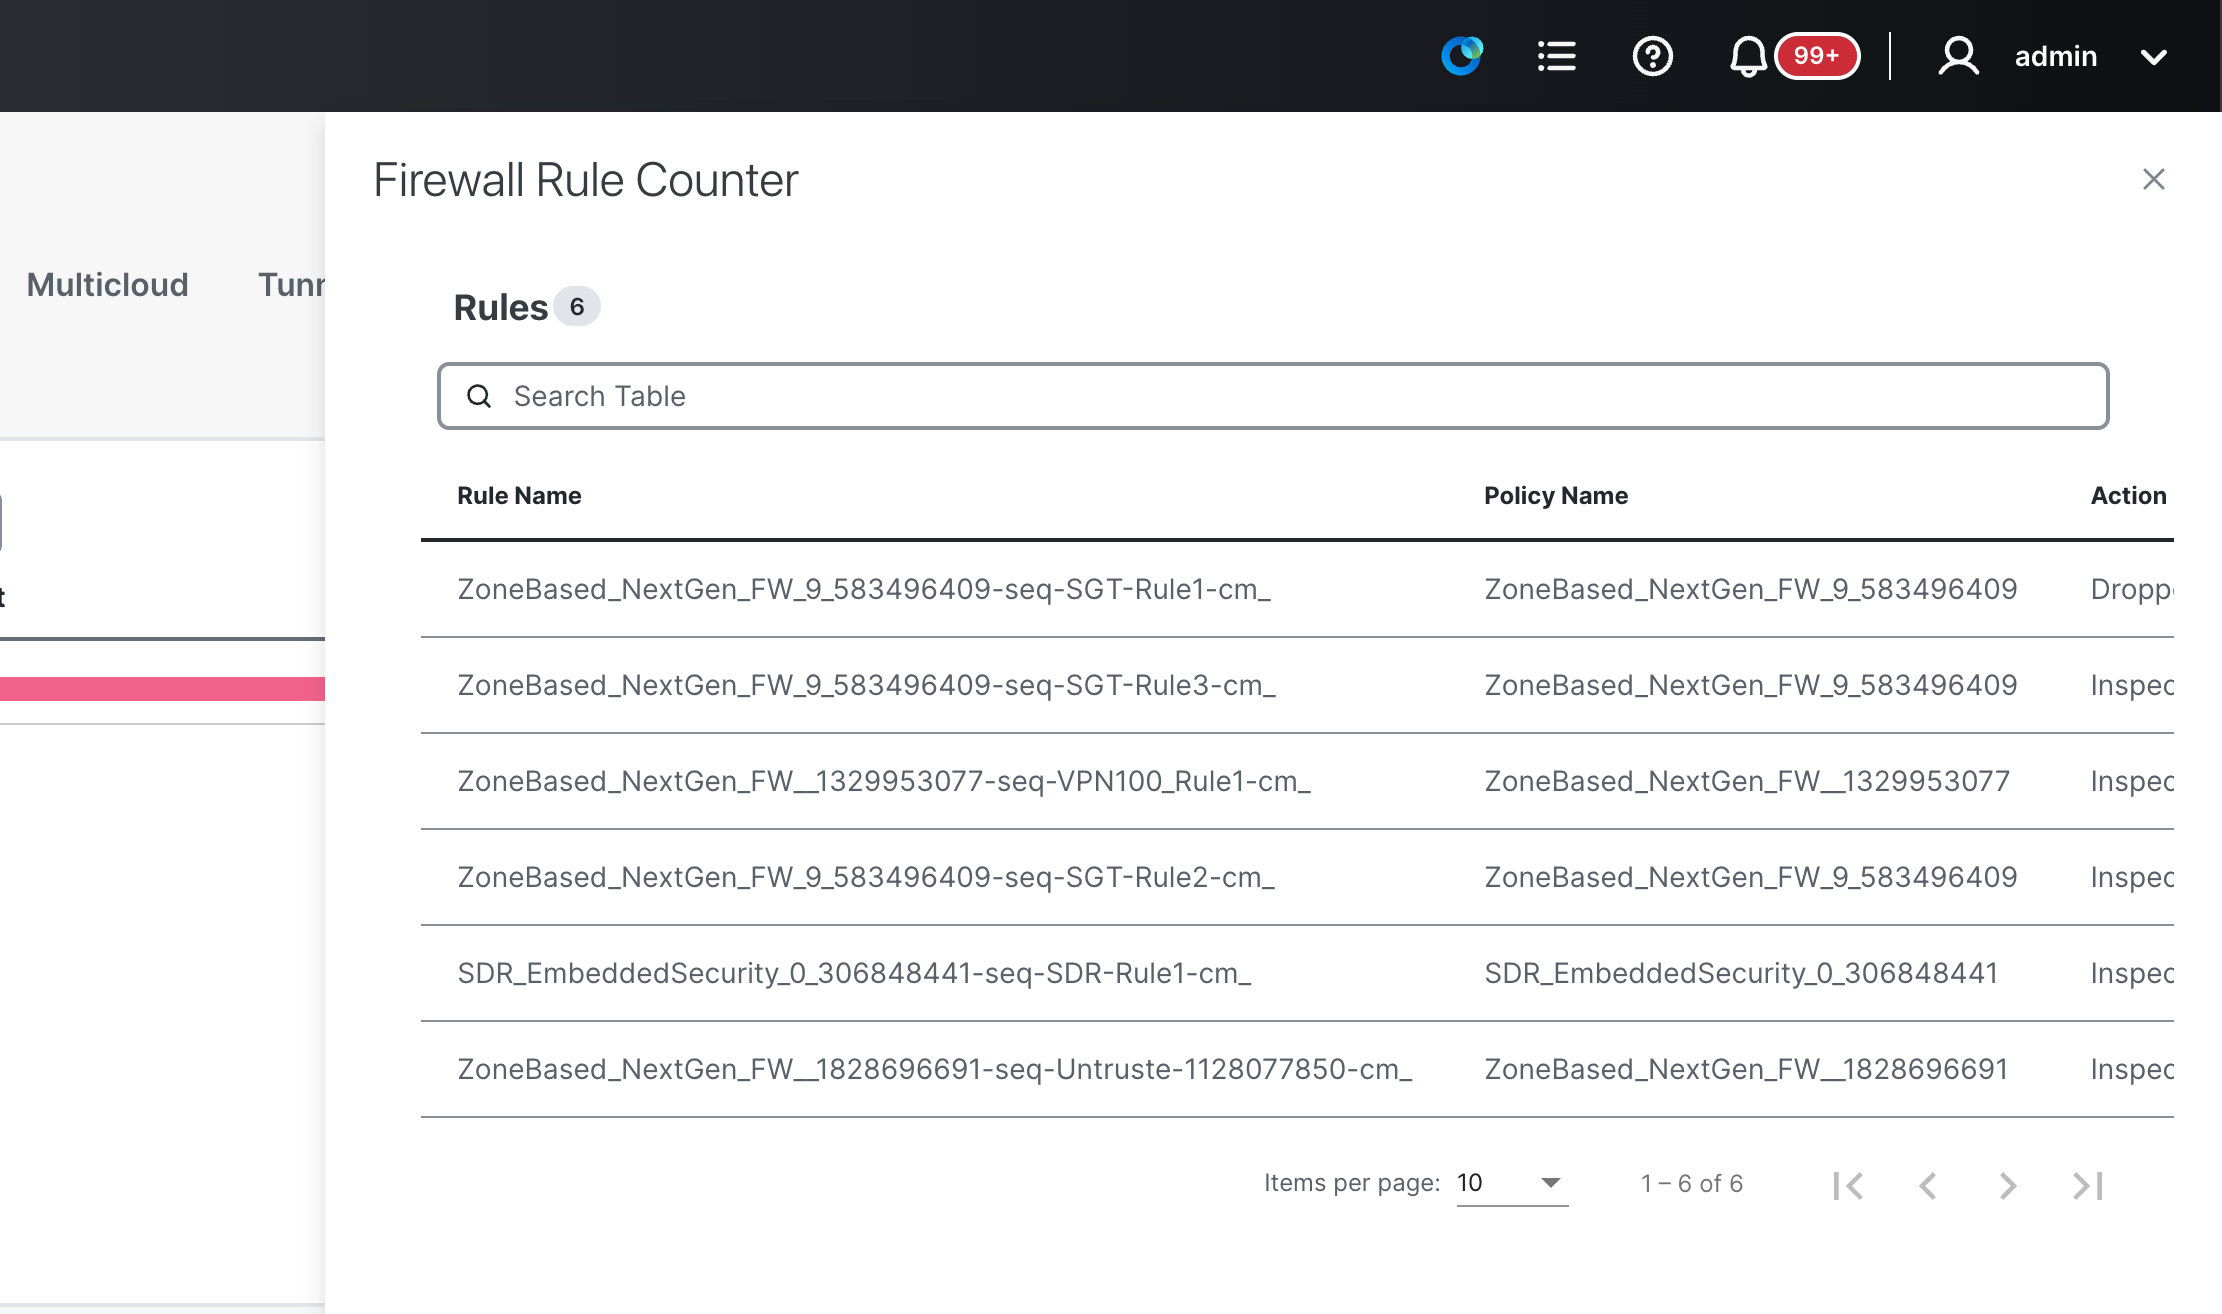2222x1314 pixels.
Task: Sort by Action column header
Action: pos(2128,495)
